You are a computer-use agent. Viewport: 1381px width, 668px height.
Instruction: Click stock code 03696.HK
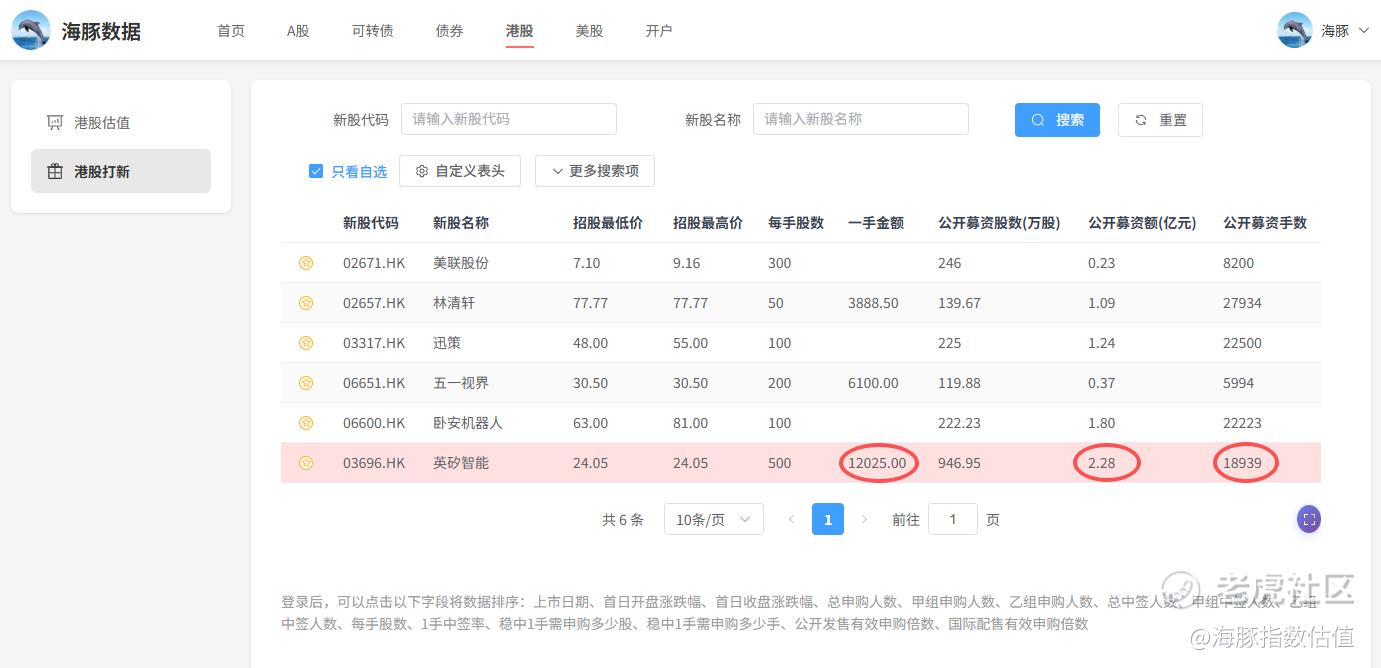374,463
